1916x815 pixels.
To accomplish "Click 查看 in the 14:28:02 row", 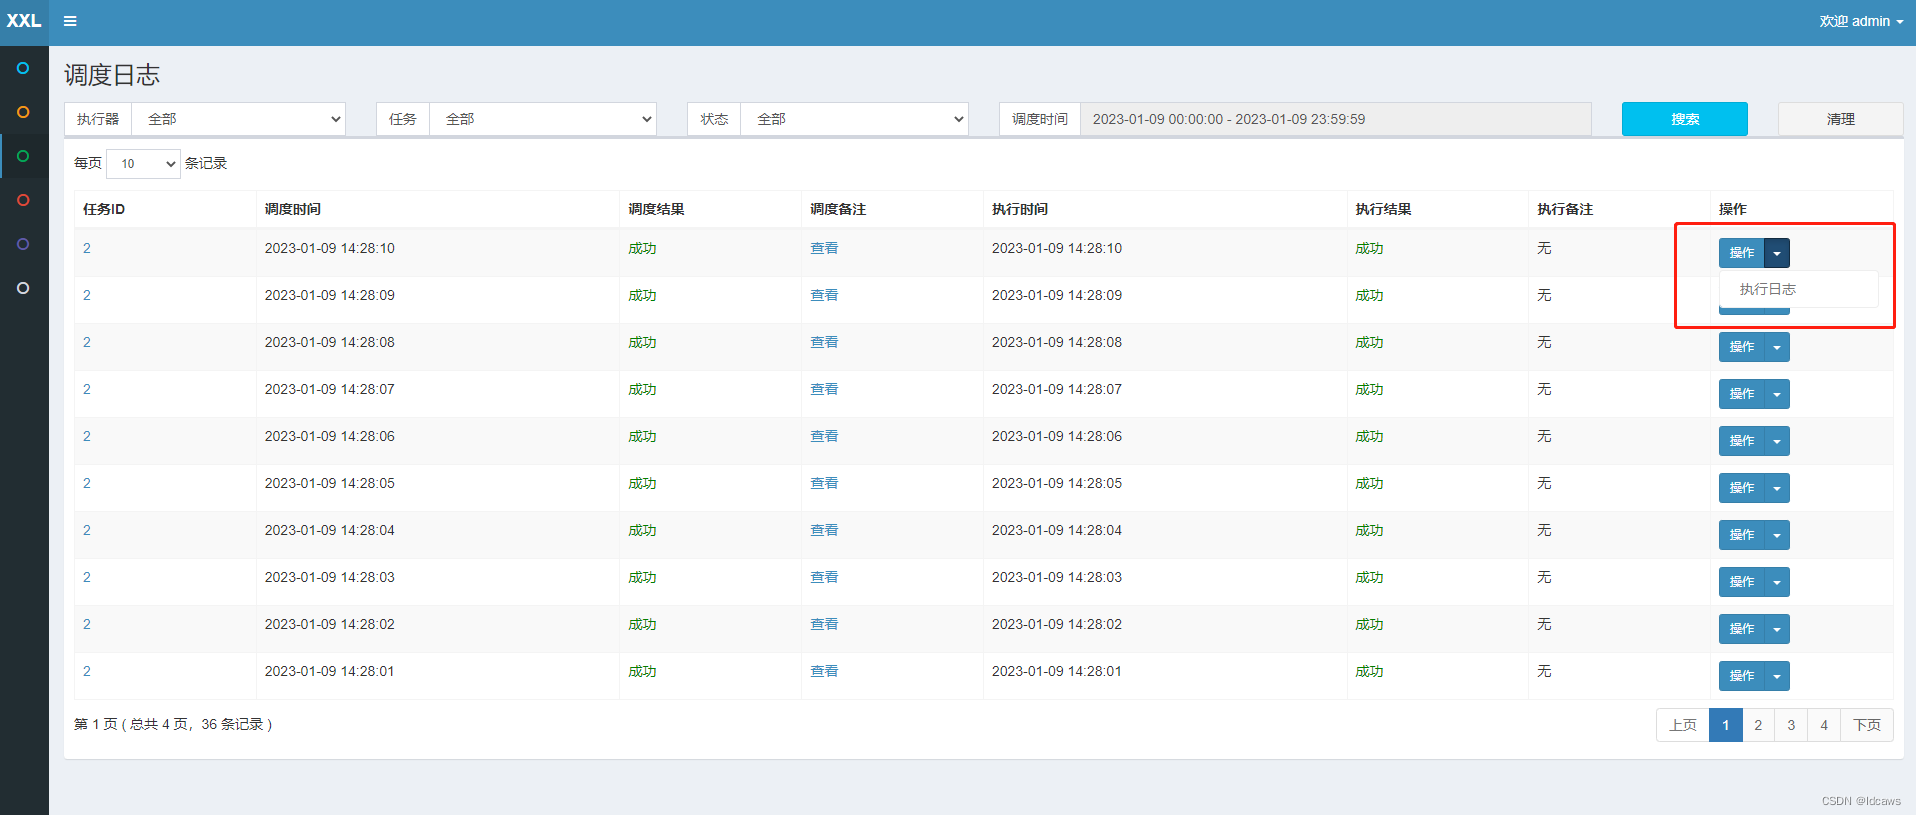I will coord(824,624).
